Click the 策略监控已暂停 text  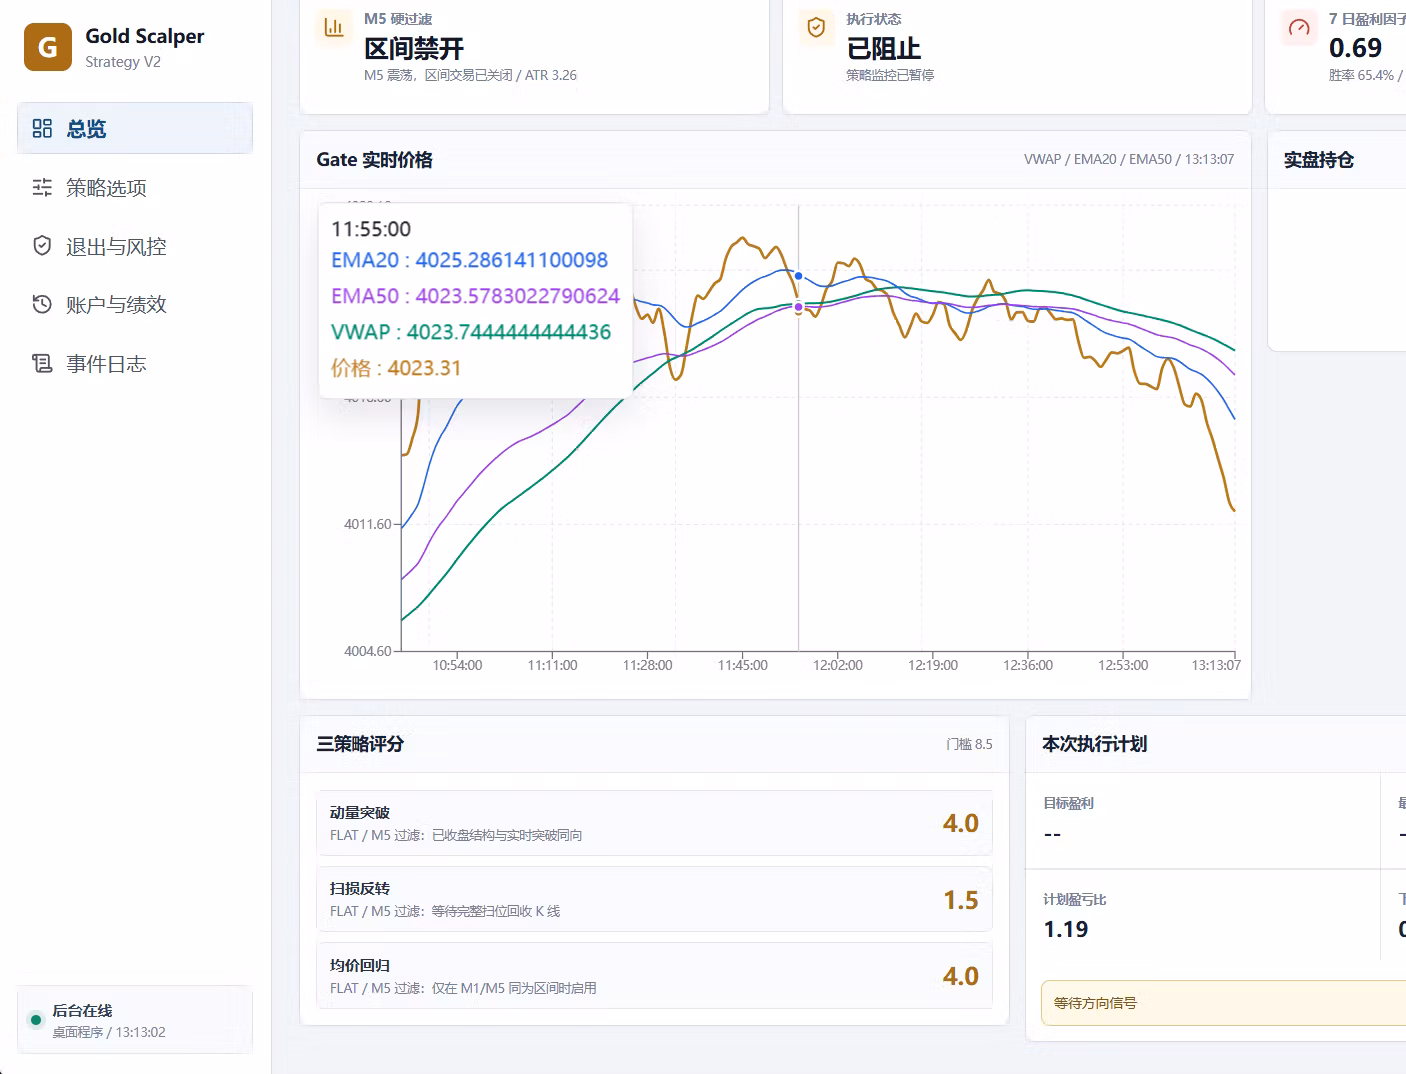click(x=890, y=75)
